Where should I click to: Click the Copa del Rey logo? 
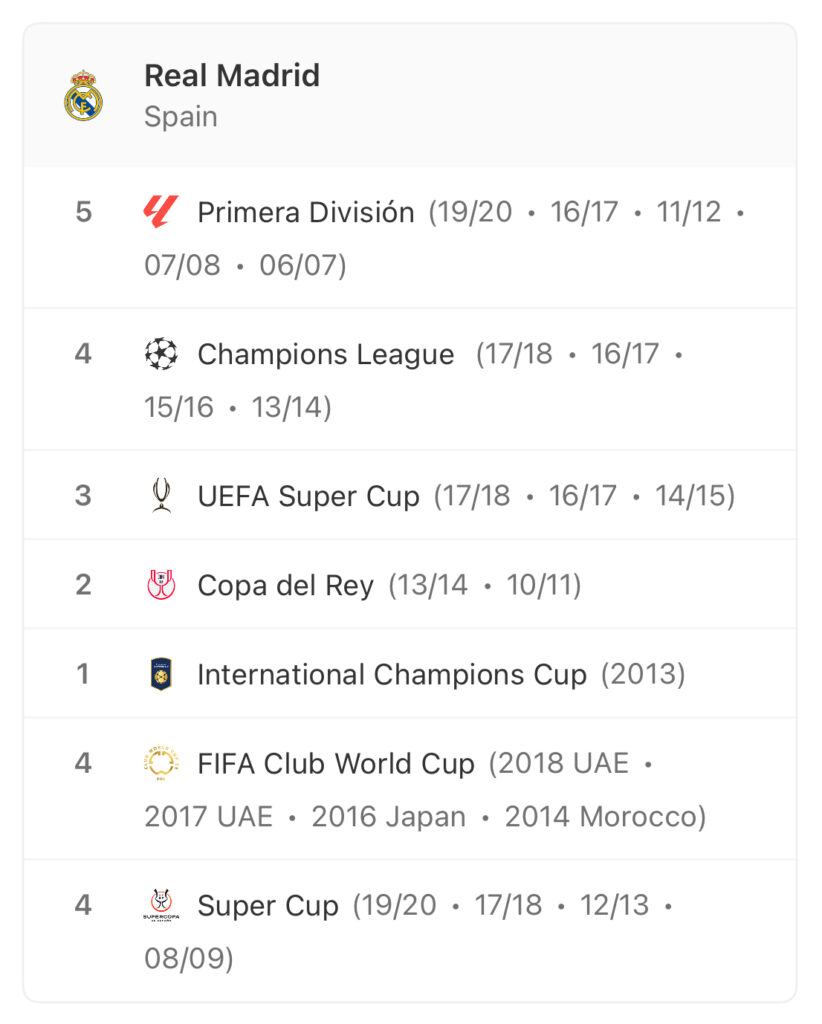pos(161,584)
